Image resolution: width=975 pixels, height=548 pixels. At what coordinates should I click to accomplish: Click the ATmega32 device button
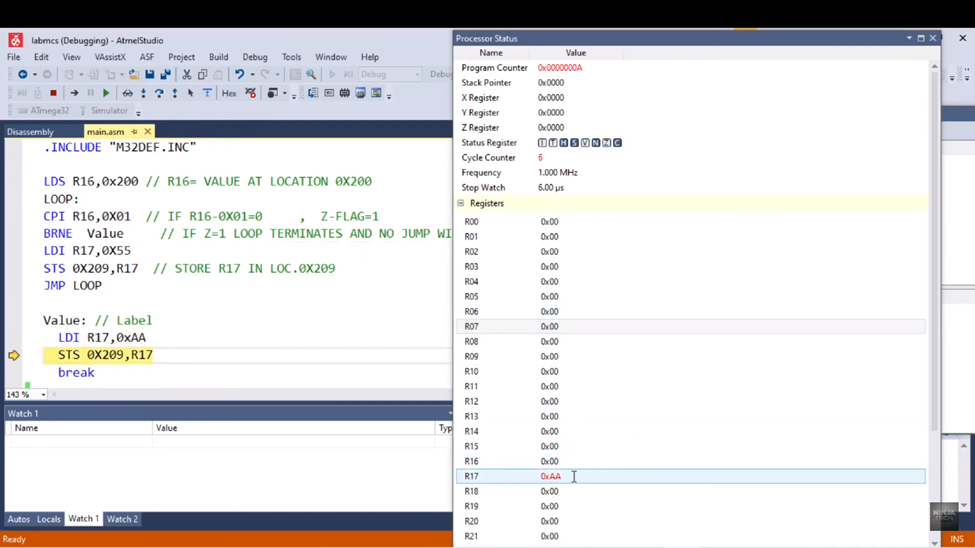coord(44,111)
